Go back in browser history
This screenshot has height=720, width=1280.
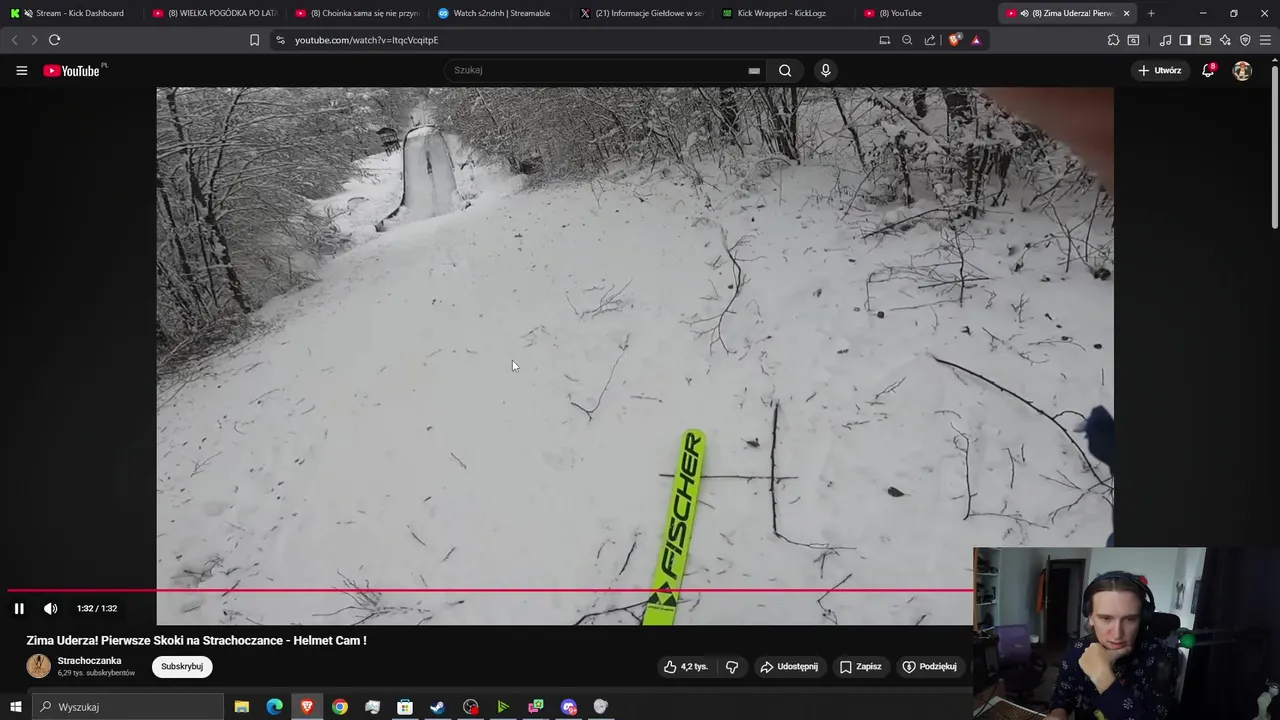tap(14, 40)
